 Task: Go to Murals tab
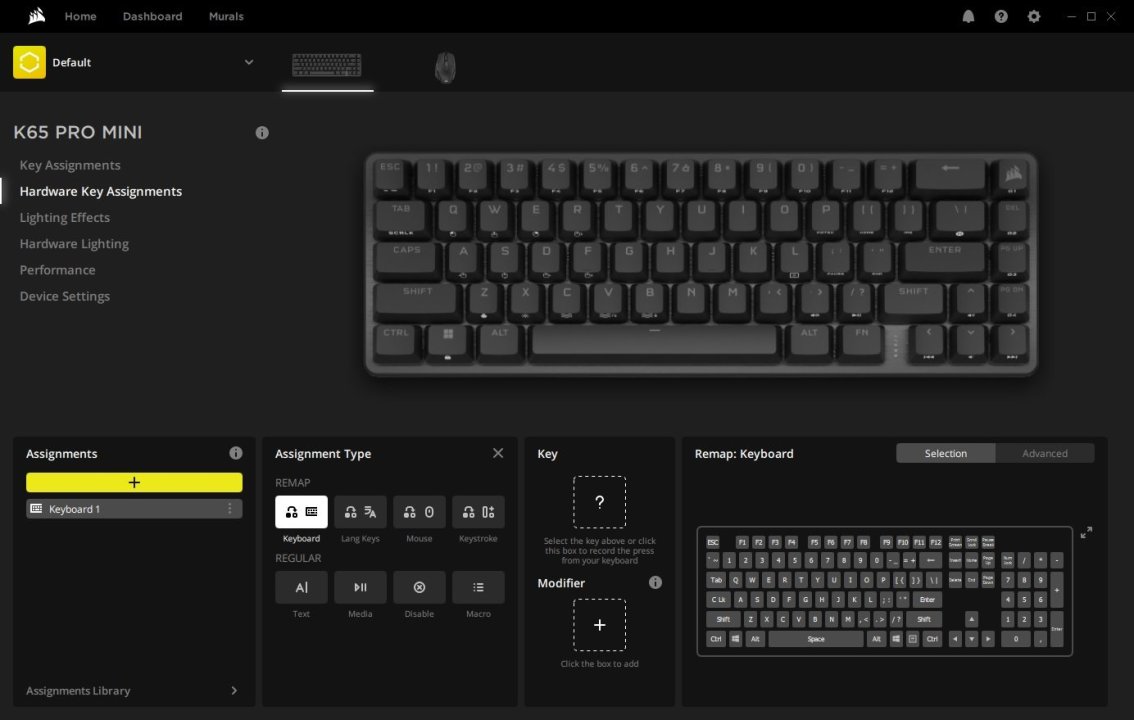coord(226,16)
